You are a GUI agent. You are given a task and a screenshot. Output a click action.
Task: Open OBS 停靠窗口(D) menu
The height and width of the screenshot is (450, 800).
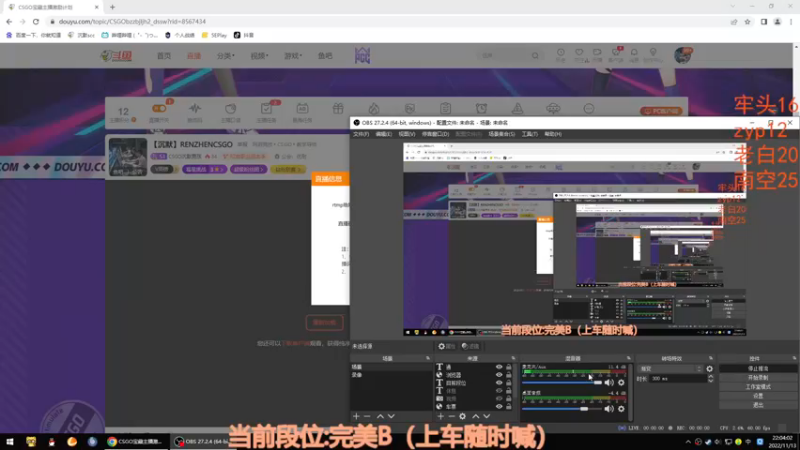coord(435,134)
